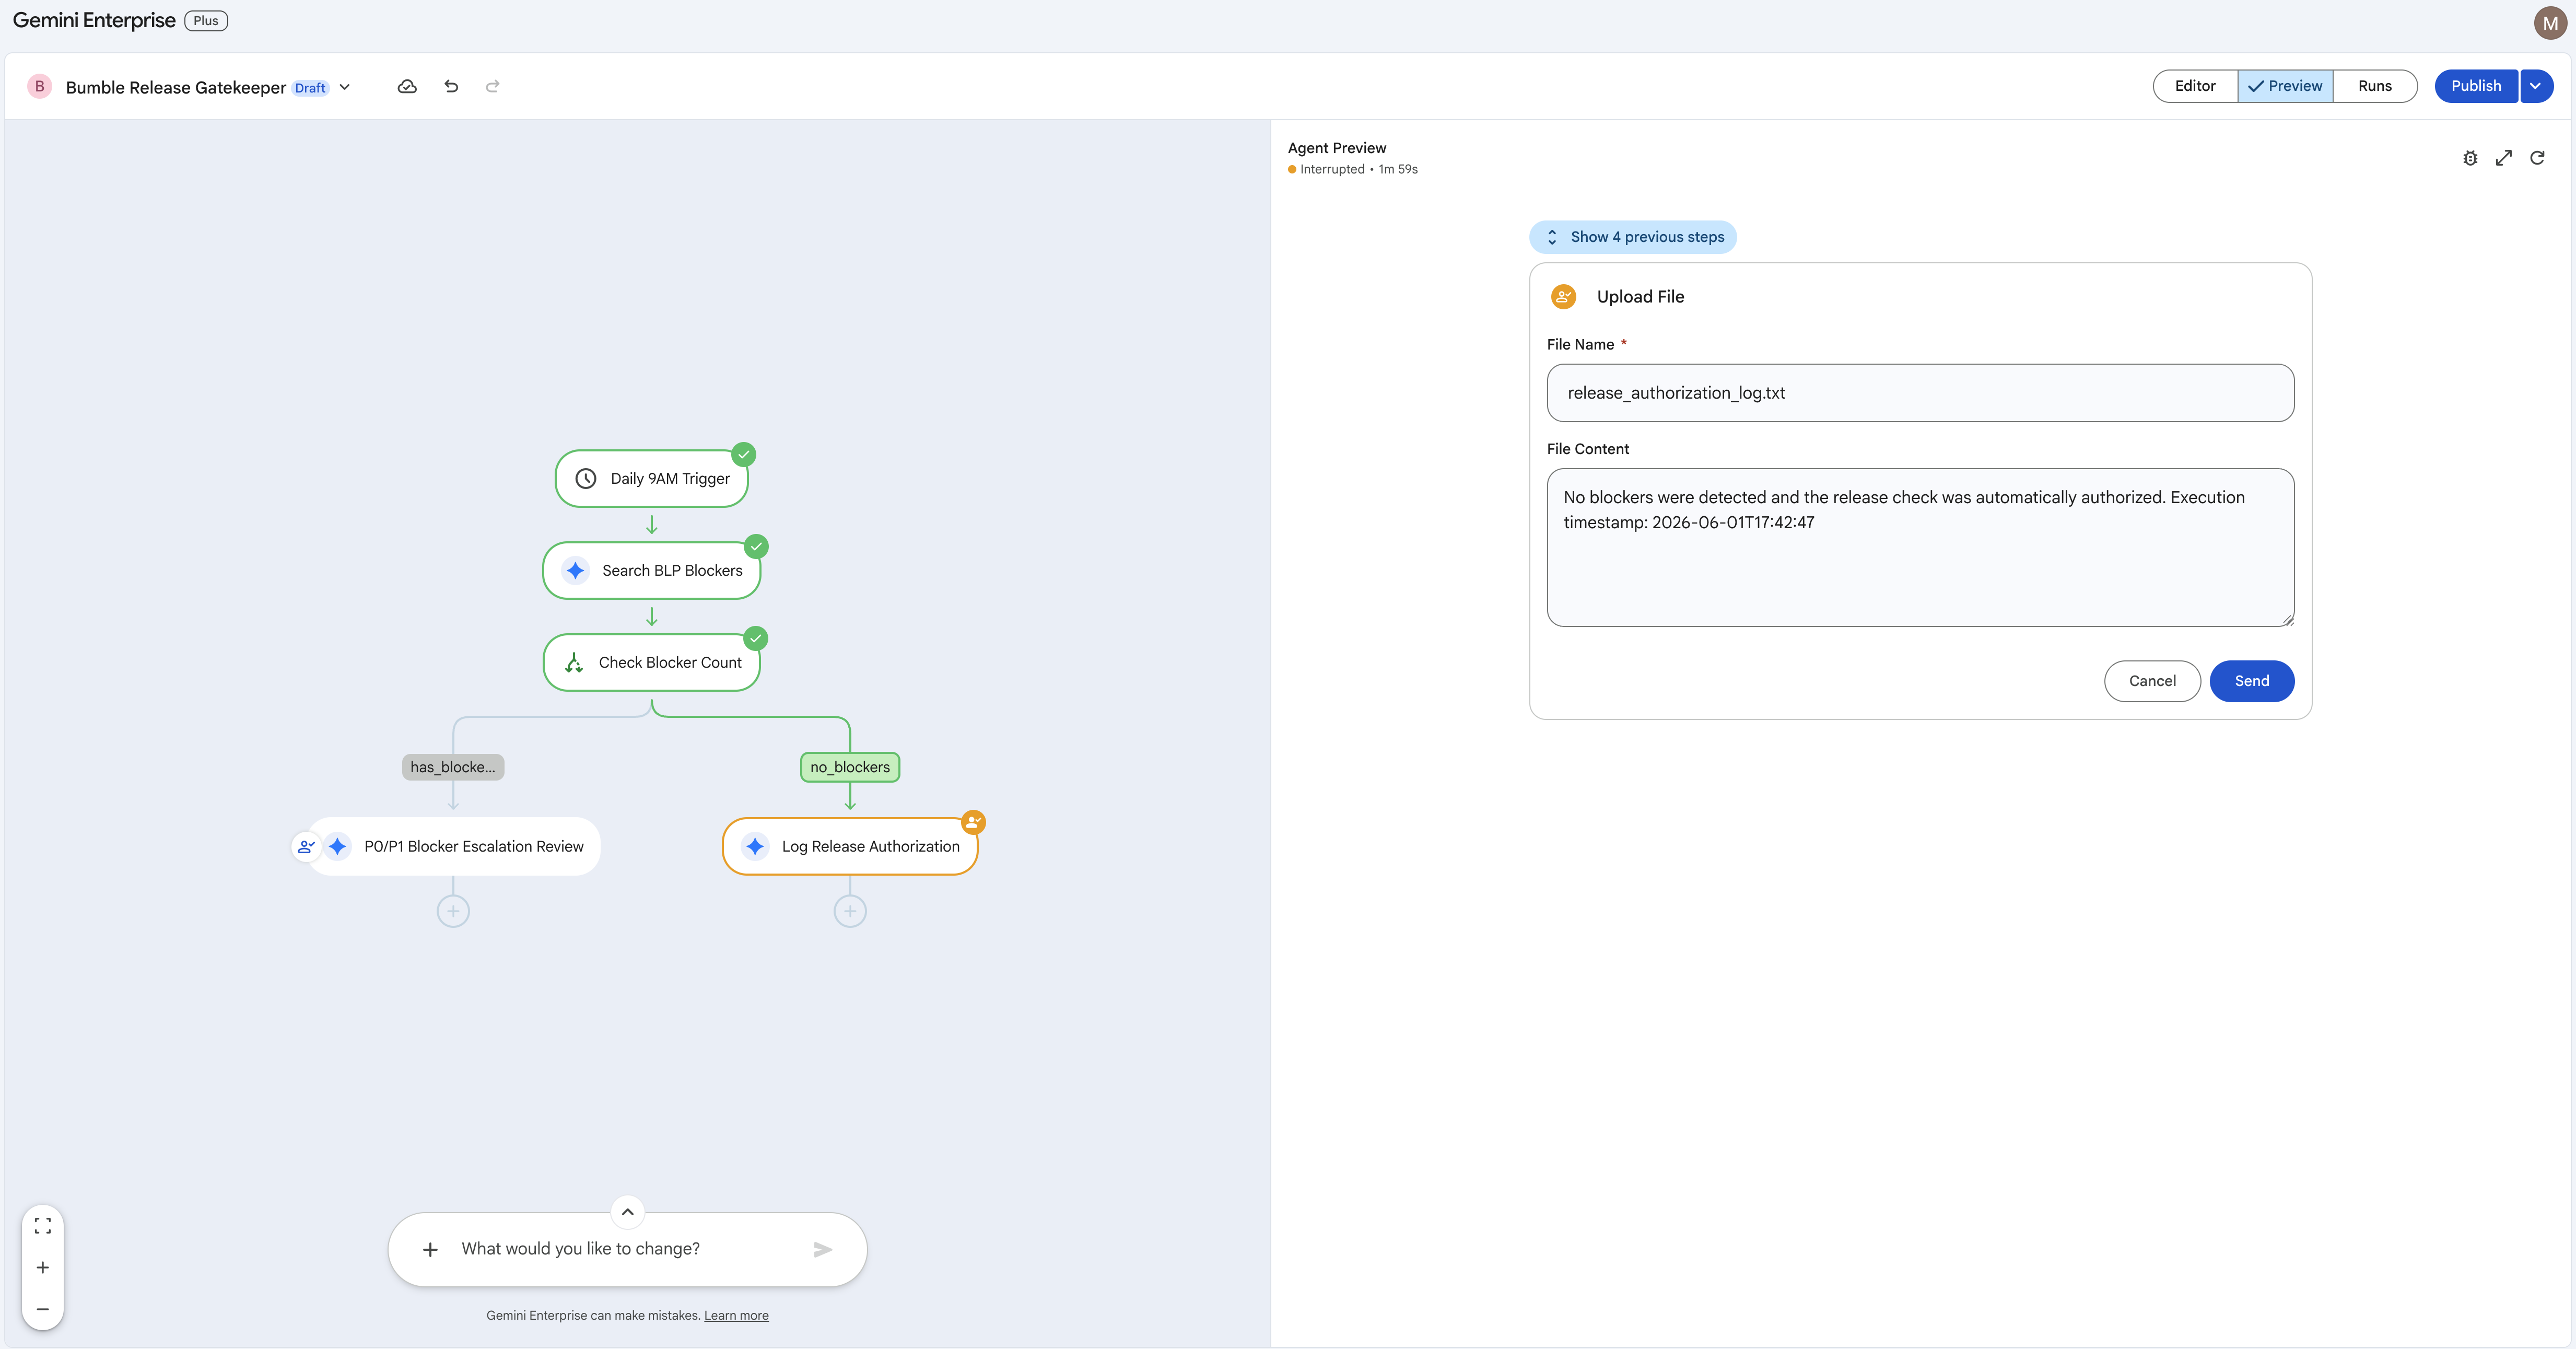Zoom in on the workflow canvas
This screenshot has height=1349, width=2576.
pyautogui.click(x=43, y=1267)
